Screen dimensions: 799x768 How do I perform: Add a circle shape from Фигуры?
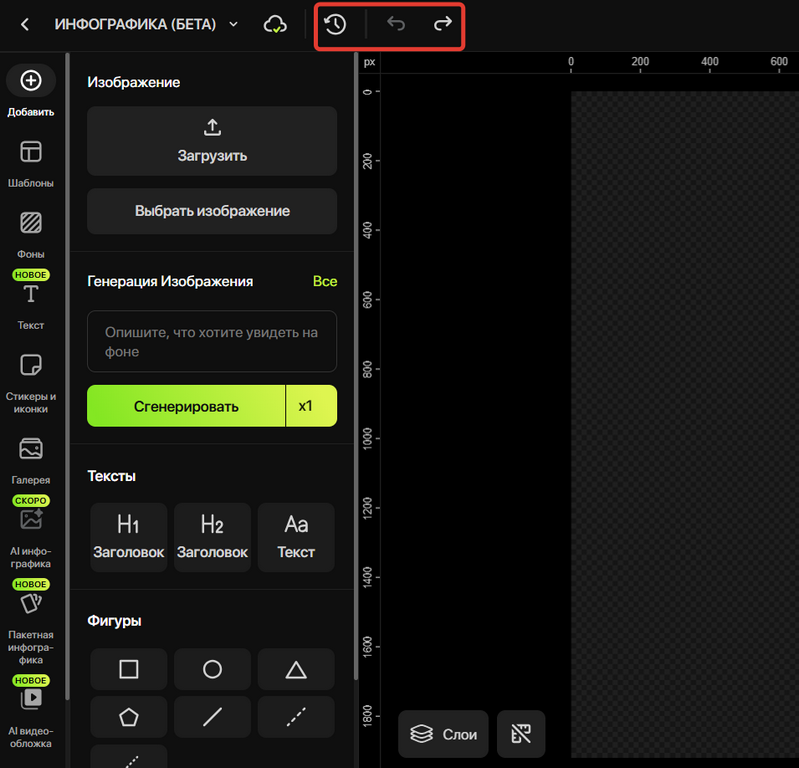212,669
